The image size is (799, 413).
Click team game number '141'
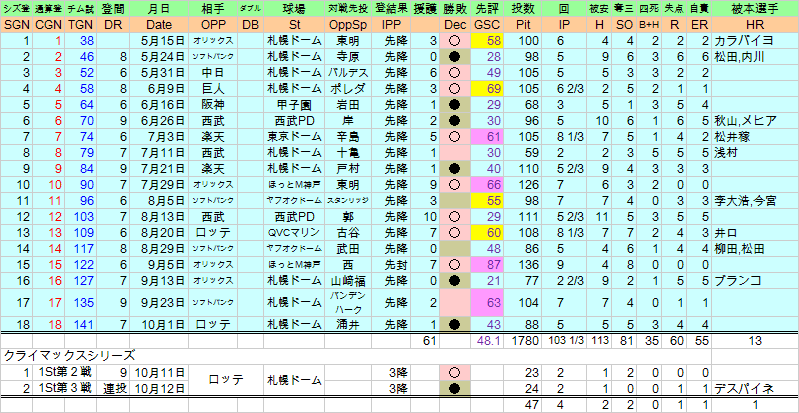81,323
